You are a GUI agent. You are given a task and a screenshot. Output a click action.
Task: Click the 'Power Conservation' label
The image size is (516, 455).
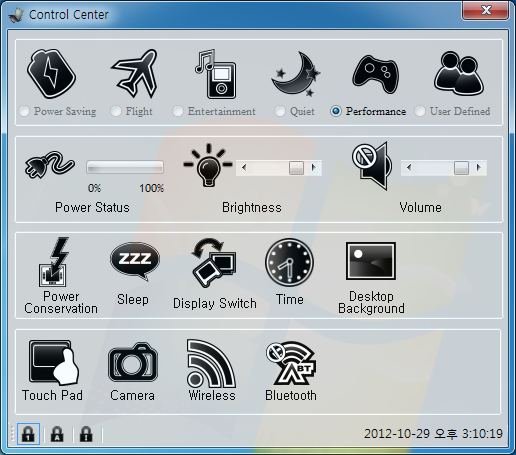(61, 302)
